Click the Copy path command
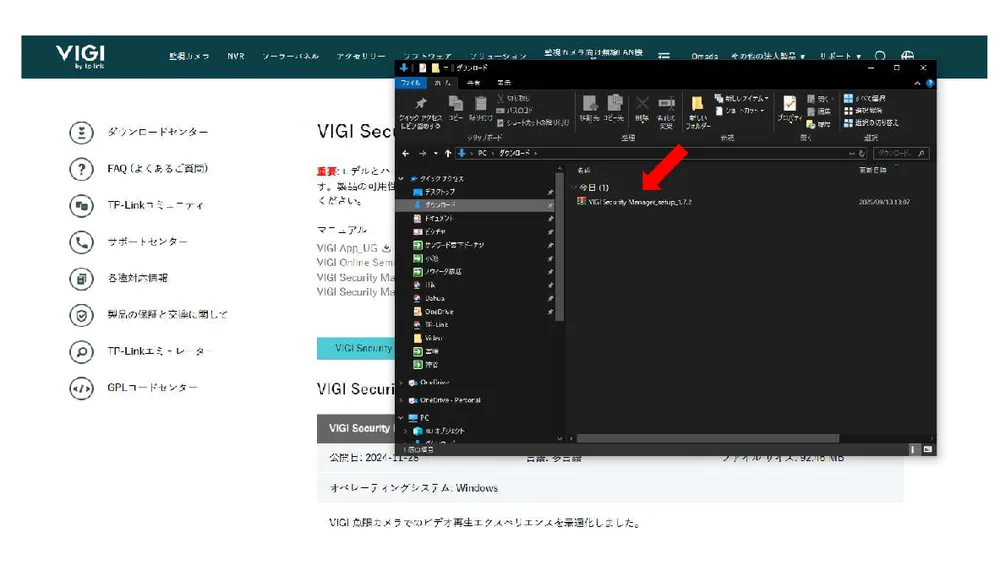Image resolution: width=1000 pixels, height=576 pixels. point(515,110)
